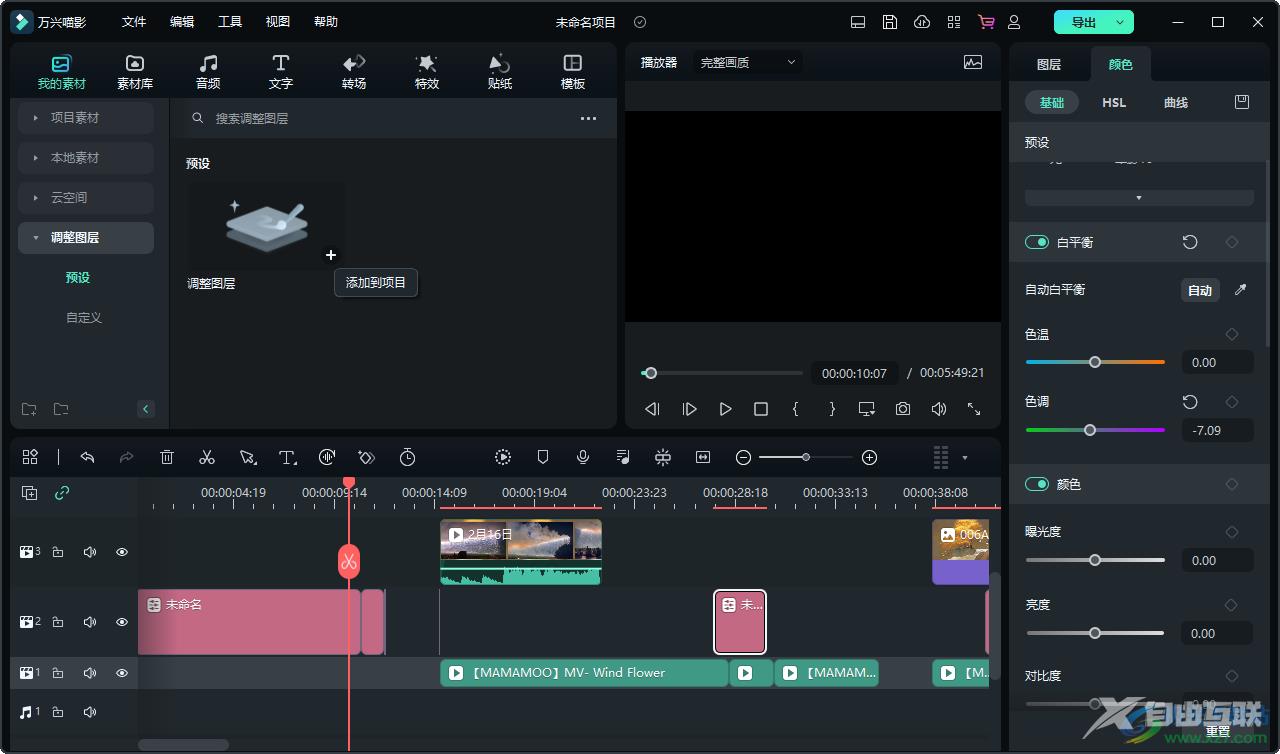Zoom out the timeline with minus icon
The image size is (1280, 754).
pos(743,457)
